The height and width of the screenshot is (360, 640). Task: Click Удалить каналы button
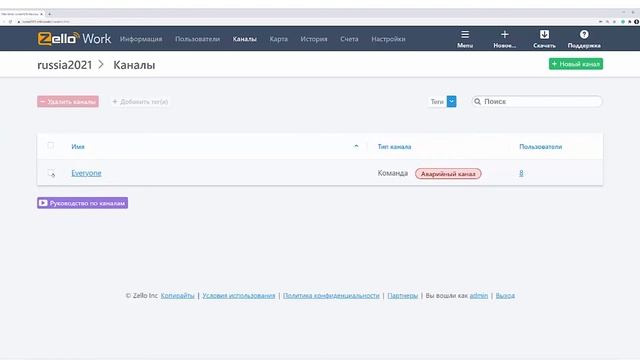pos(68,102)
